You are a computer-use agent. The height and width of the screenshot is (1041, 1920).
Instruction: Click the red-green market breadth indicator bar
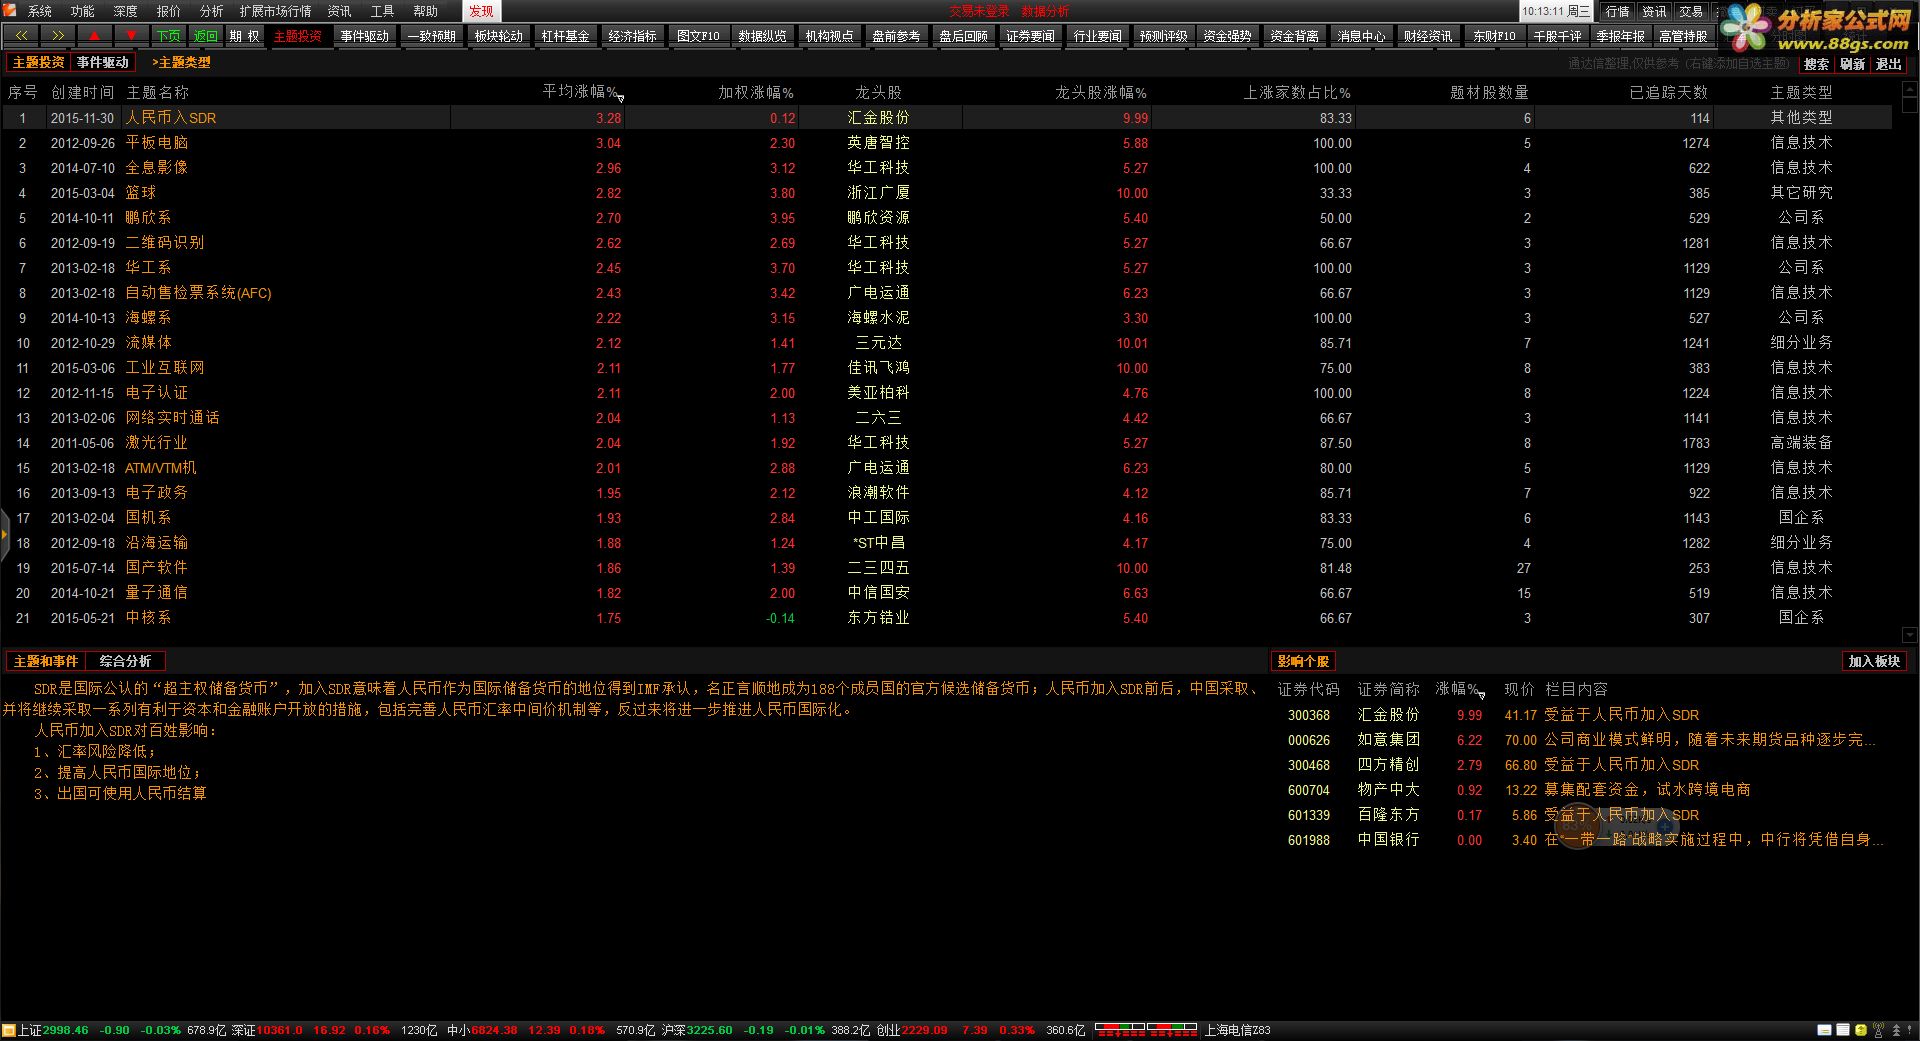tap(1146, 1028)
